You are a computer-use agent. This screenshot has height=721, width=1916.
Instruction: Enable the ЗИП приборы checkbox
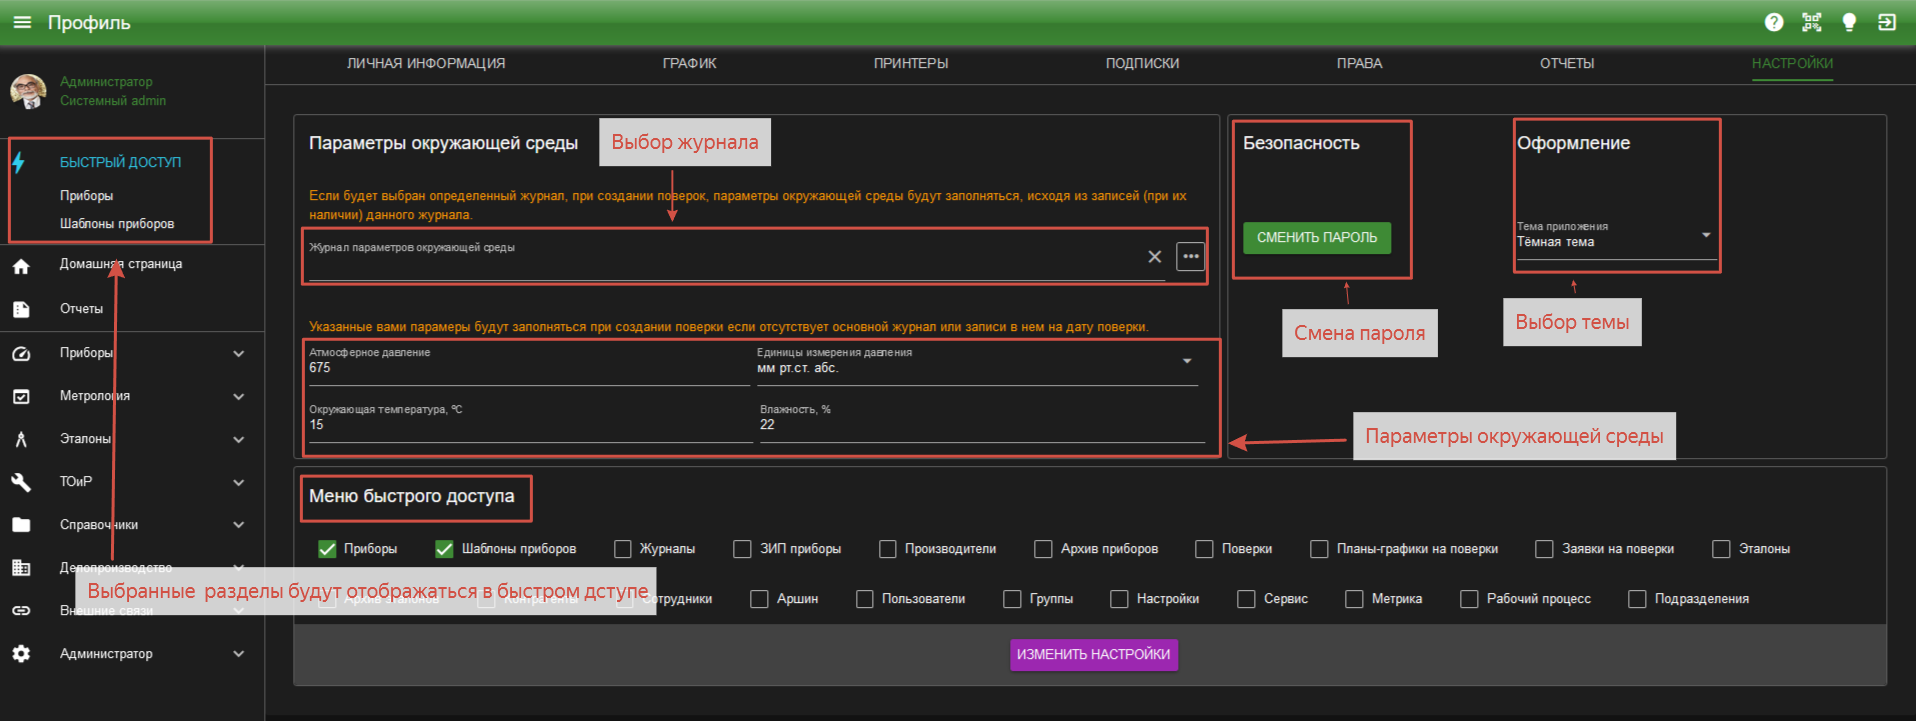click(742, 549)
